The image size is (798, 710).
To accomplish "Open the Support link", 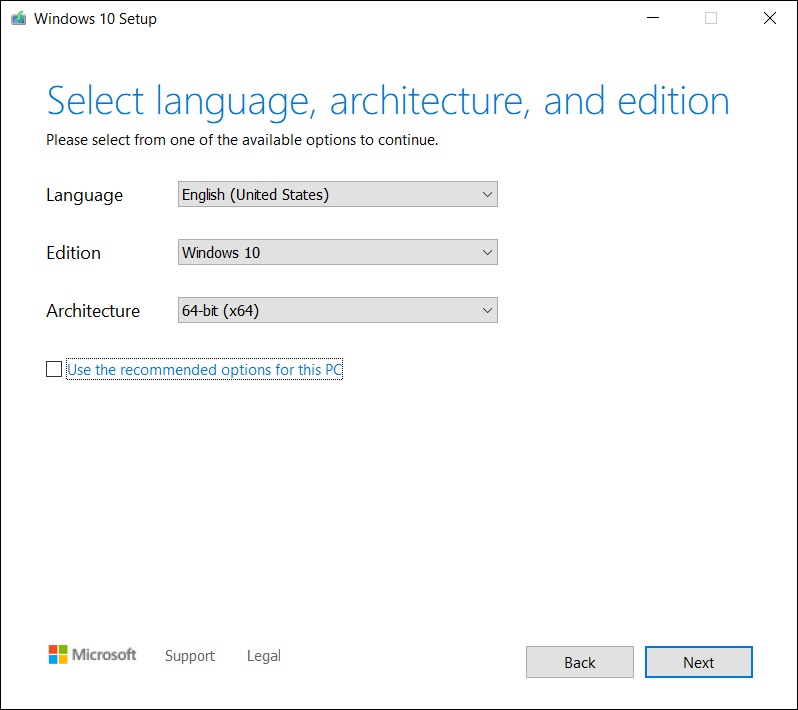I will pyautogui.click(x=190, y=656).
